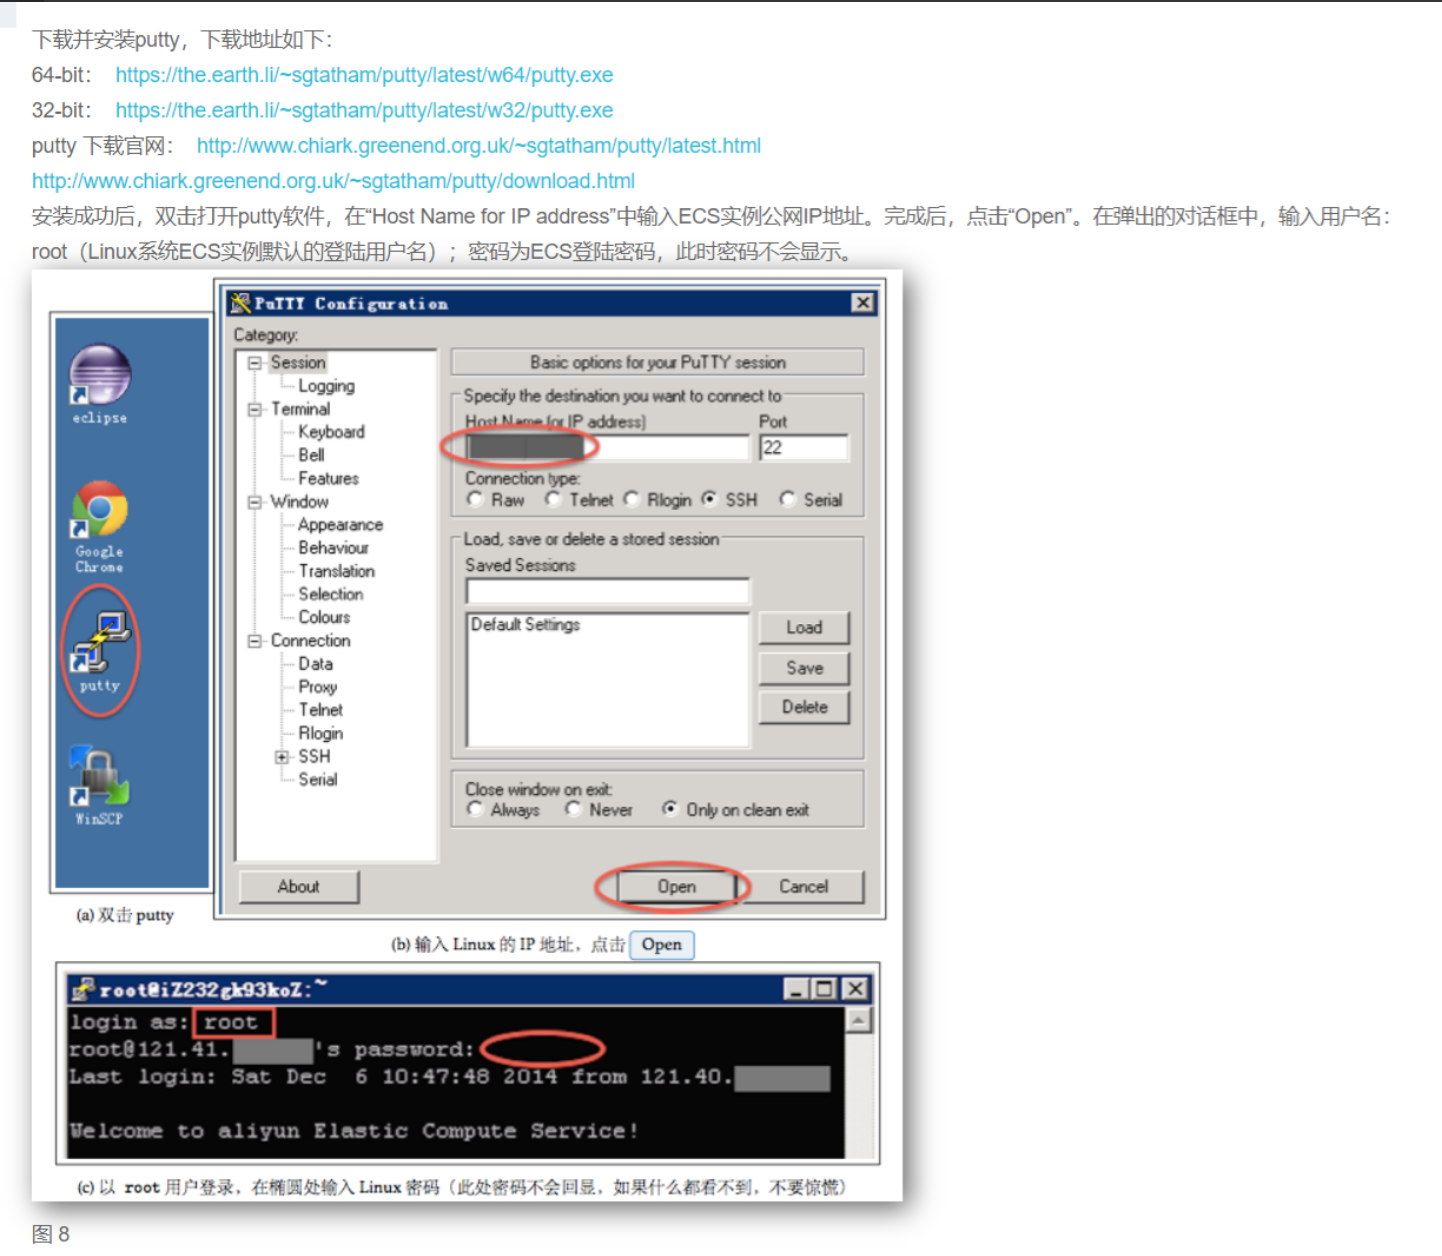The width and height of the screenshot is (1442, 1256).
Task: Select Proxy under Connection
Action: pos(317,687)
